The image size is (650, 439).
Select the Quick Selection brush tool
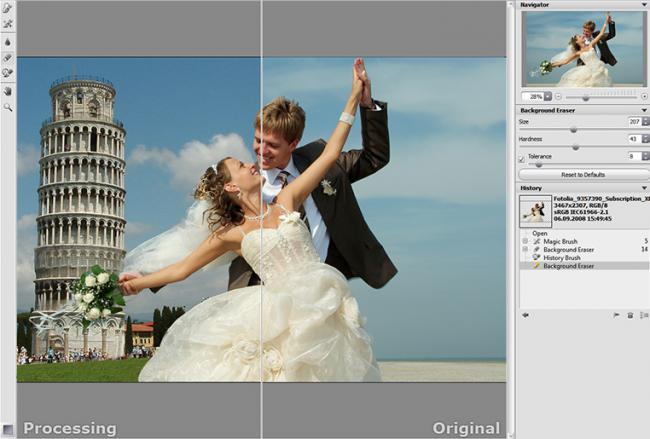pos(7,7)
